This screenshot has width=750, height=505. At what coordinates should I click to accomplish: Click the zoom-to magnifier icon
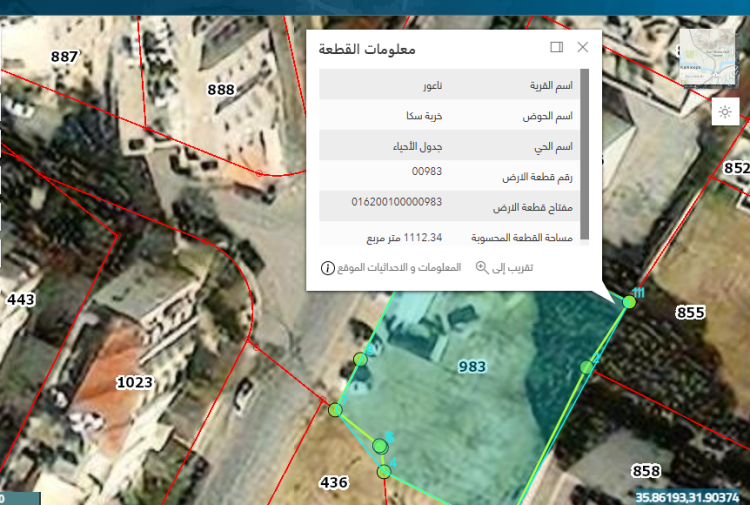point(482,268)
